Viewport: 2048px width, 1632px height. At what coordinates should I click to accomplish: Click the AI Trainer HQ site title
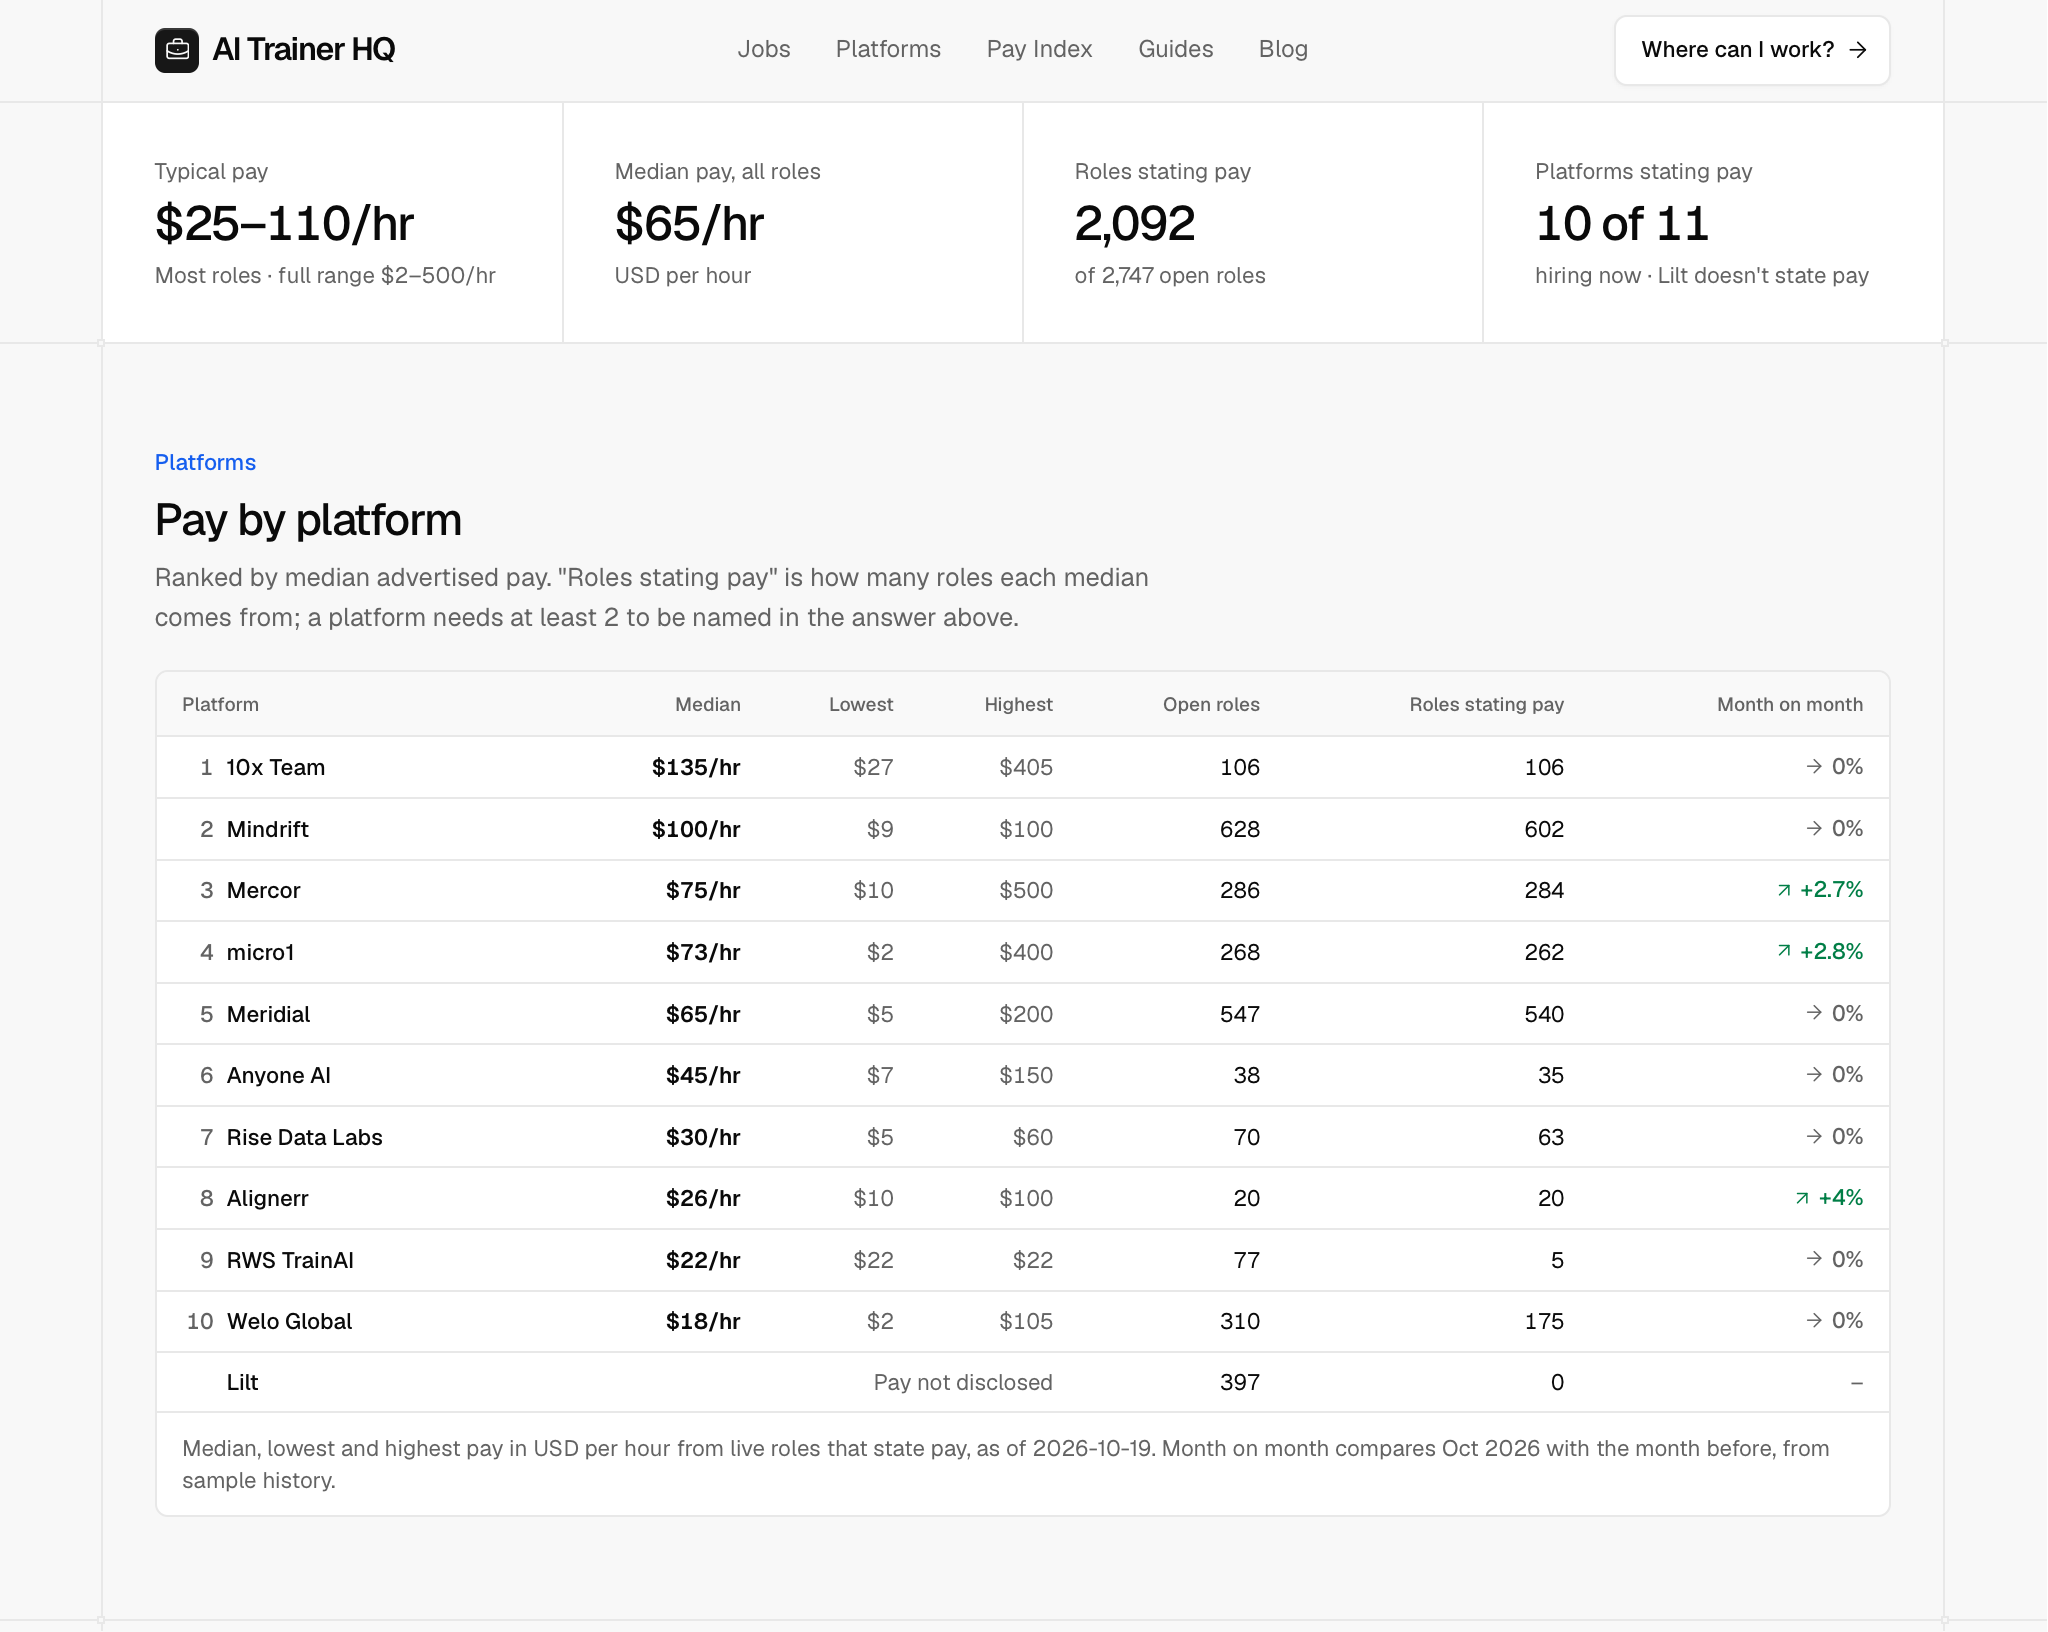(x=304, y=49)
